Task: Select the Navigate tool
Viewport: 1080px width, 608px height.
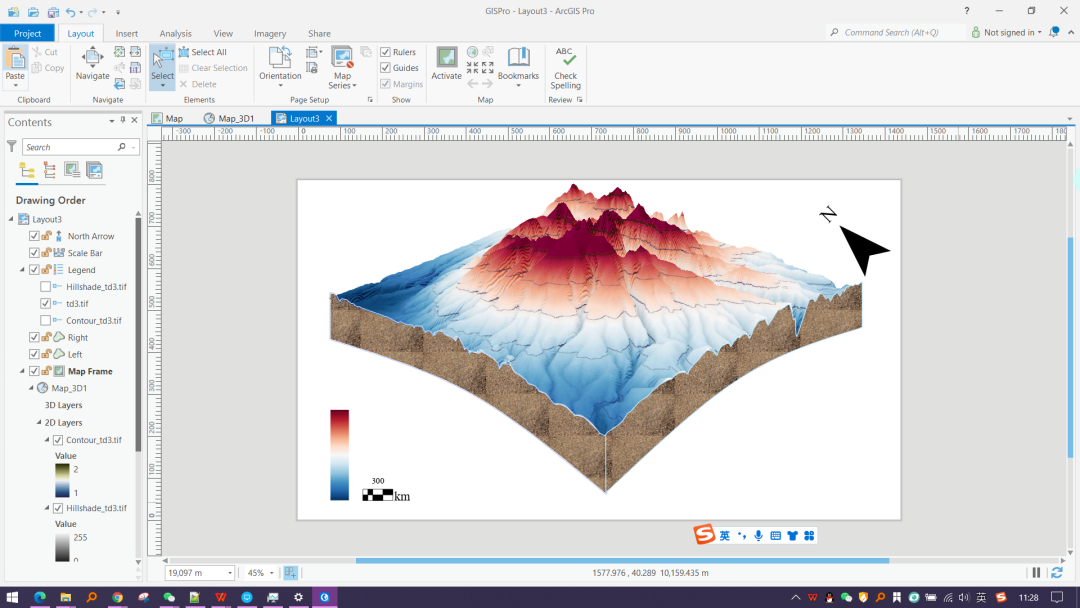Action: pos(92,64)
